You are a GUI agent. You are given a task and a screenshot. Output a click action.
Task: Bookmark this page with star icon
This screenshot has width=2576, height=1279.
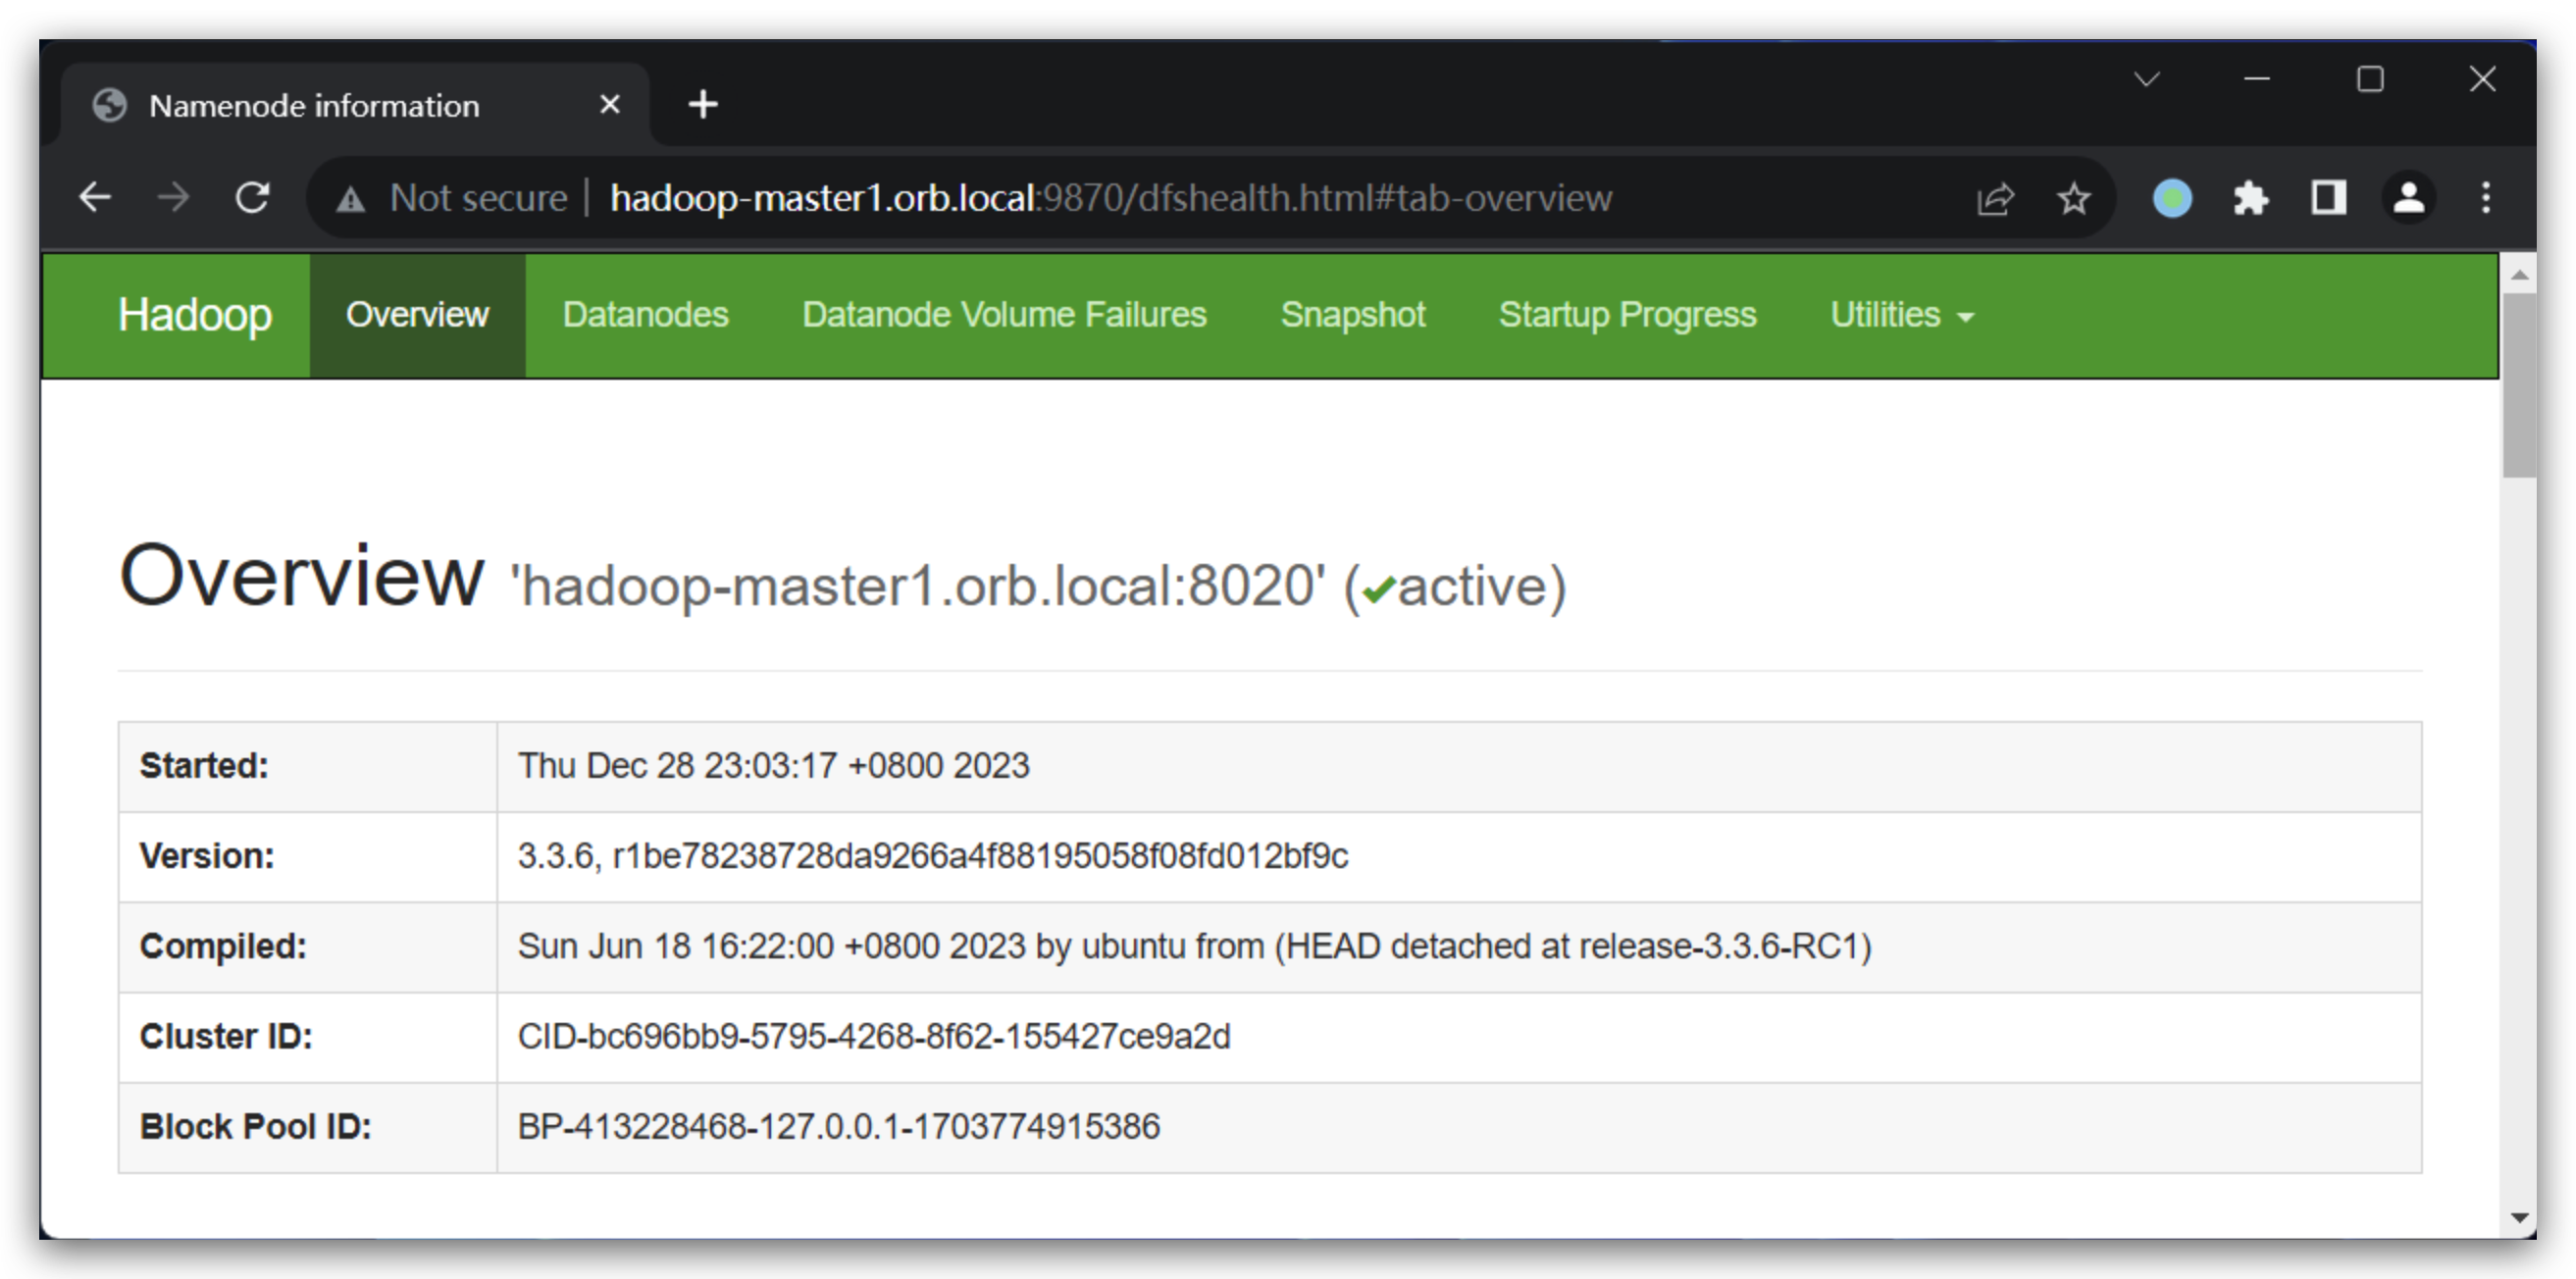coord(2074,198)
